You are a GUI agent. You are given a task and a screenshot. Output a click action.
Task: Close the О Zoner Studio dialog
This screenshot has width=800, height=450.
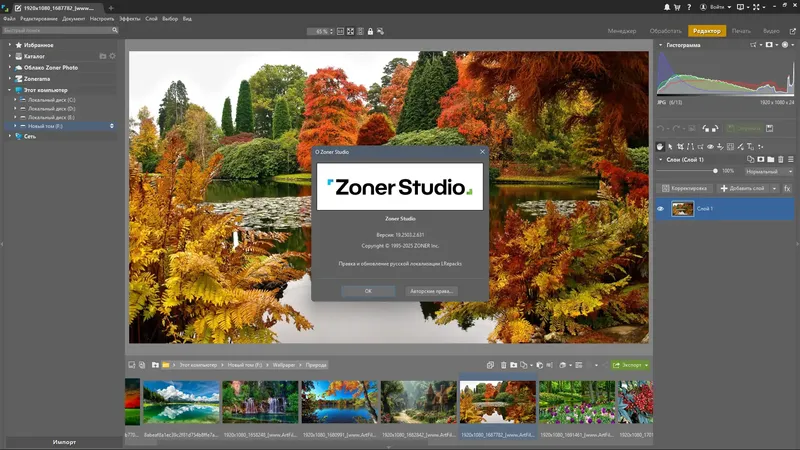point(482,152)
